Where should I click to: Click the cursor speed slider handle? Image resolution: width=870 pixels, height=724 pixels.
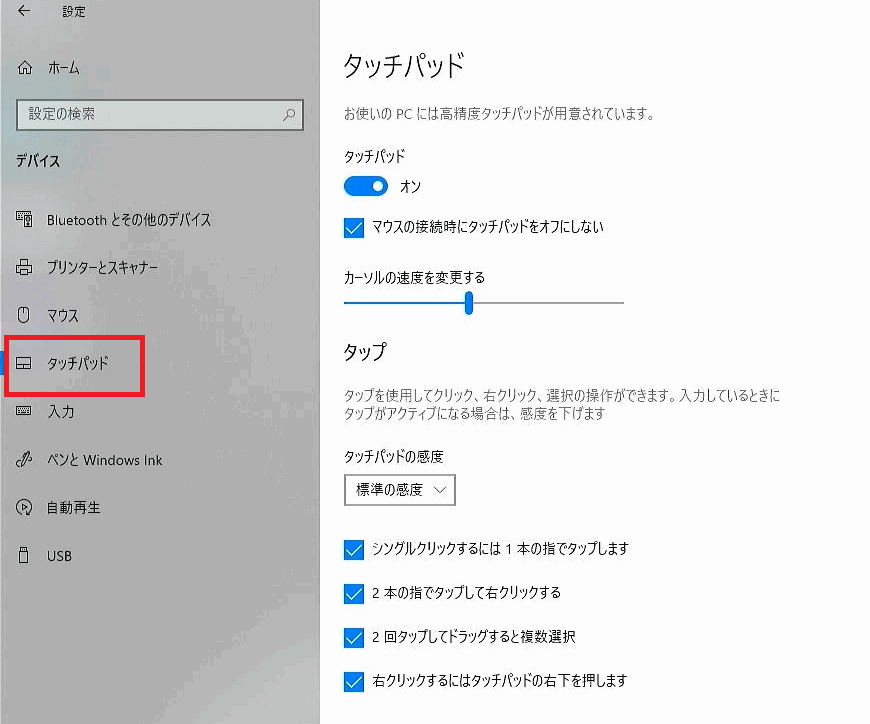click(x=469, y=303)
